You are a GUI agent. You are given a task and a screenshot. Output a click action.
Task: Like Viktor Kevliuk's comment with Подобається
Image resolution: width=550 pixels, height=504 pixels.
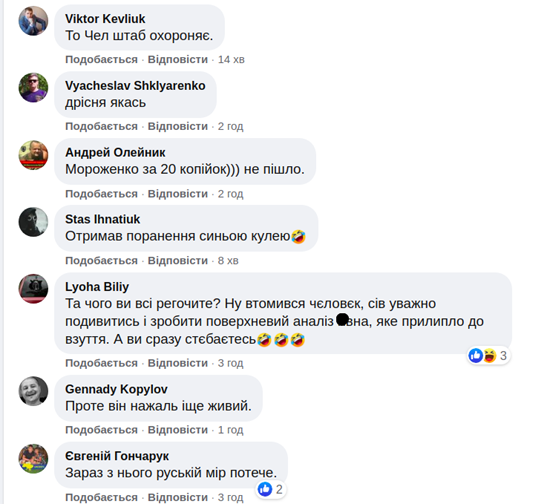coord(101,59)
